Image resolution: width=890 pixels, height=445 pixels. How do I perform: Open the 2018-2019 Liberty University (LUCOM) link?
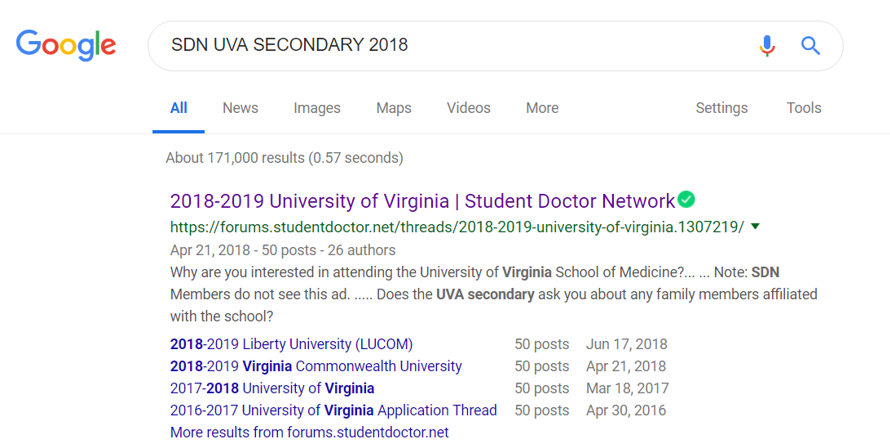(x=291, y=344)
